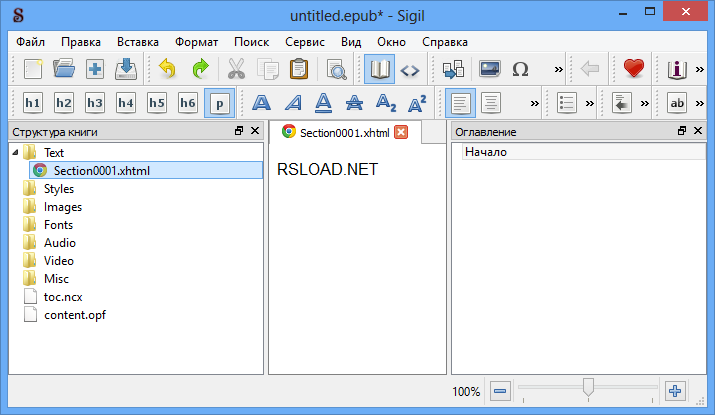This screenshot has height=415, width=715.
Task: Zoom in with plus button
Action: tap(675, 391)
